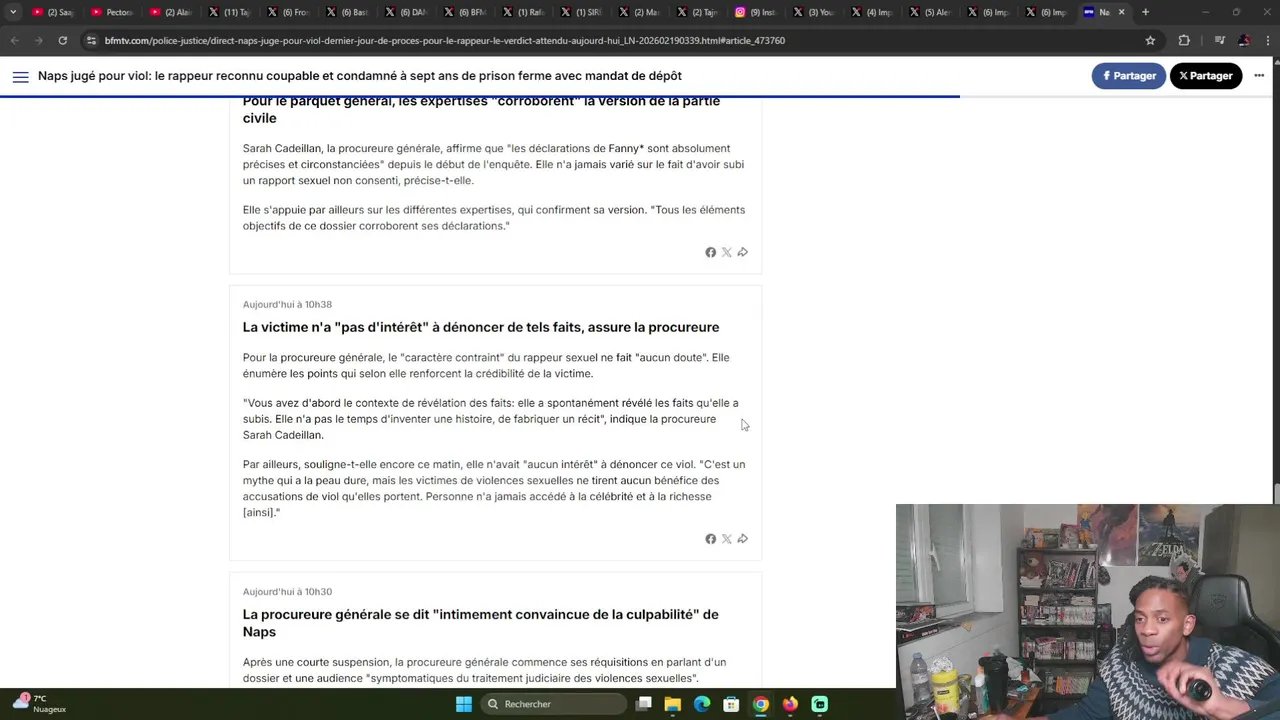
Task: Click share arrow under the 'pas d'intérêt' post
Action: (742, 539)
